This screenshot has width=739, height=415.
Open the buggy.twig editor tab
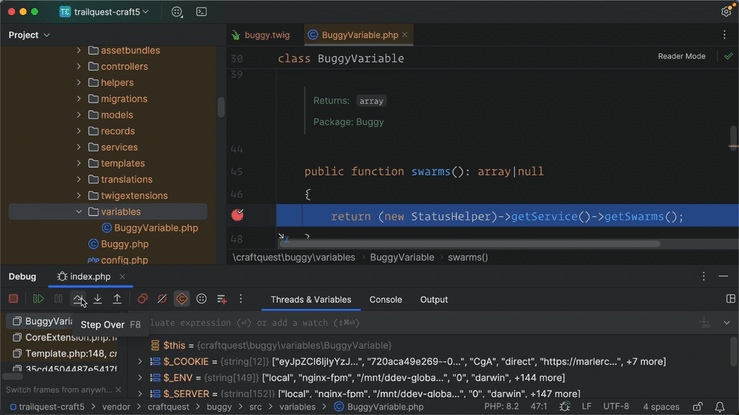pos(265,35)
